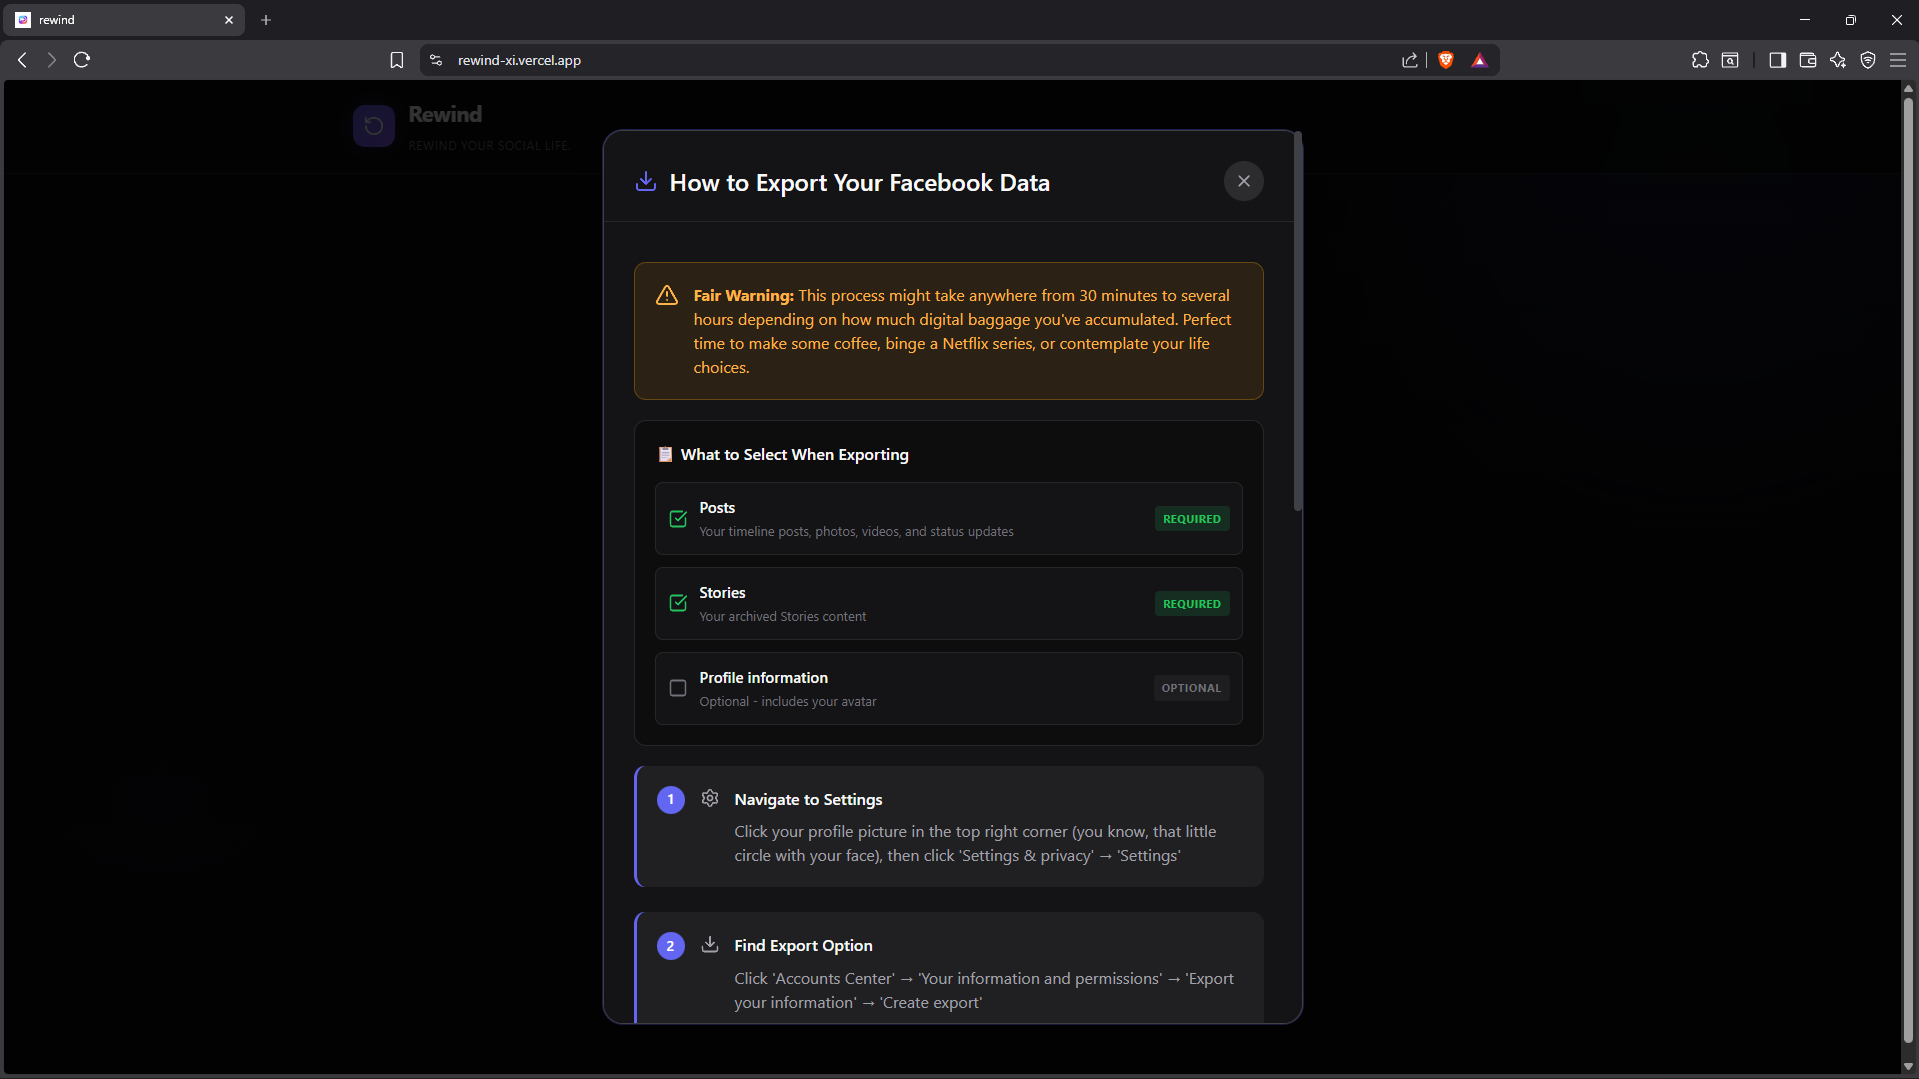This screenshot has height=1079, width=1919.
Task: Reload the current page
Action: [x=82, y=60]
